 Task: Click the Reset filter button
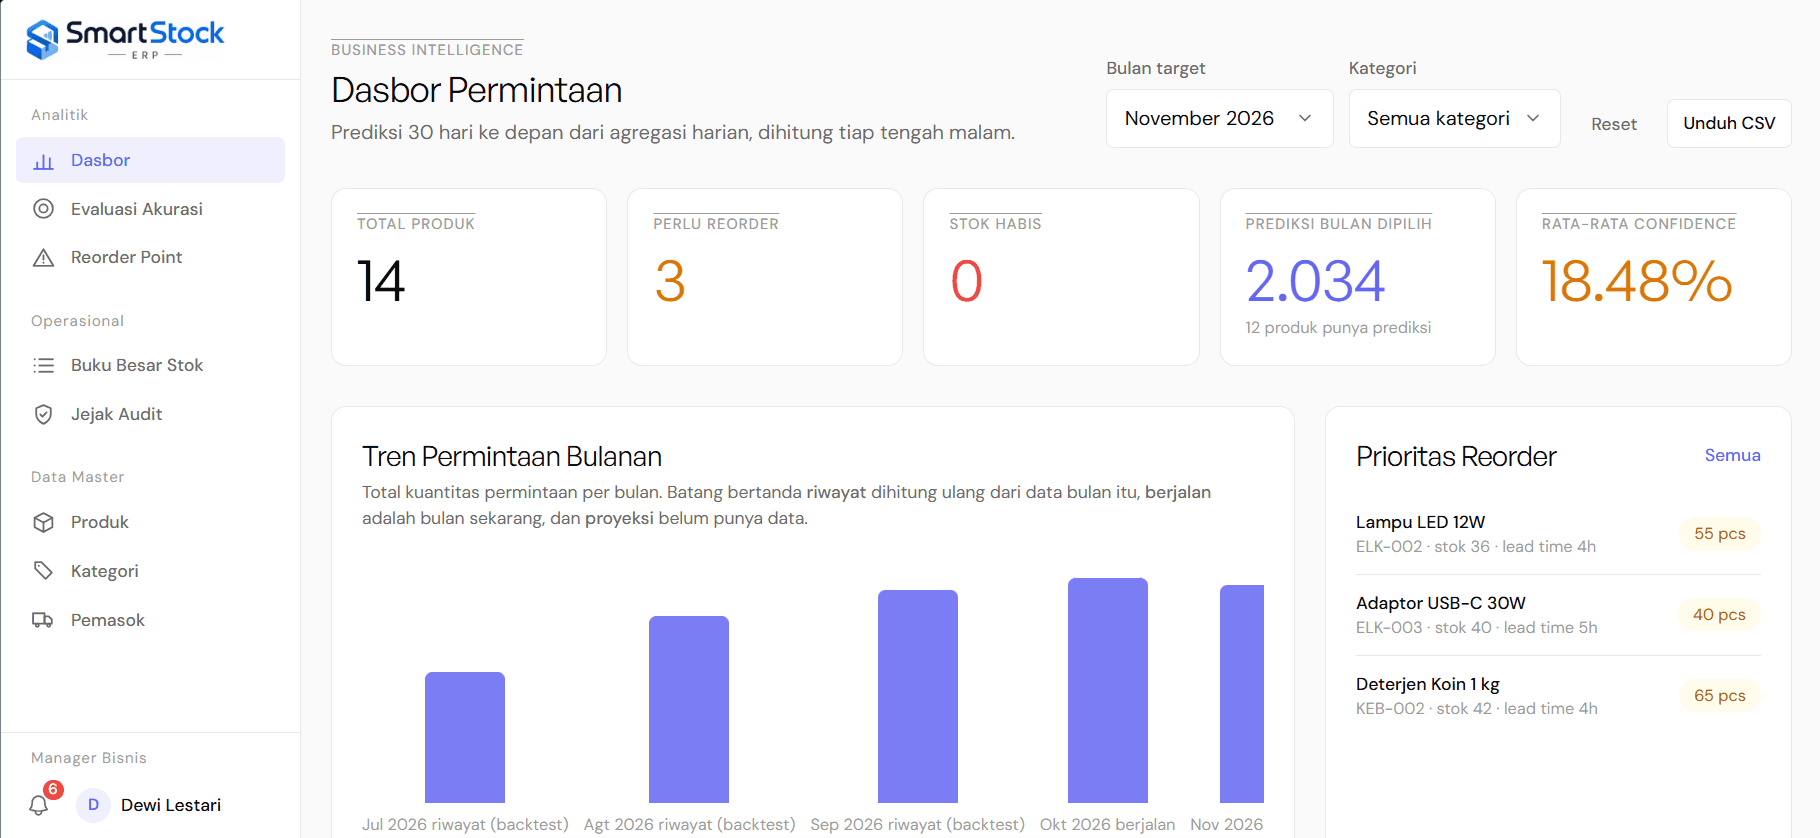[x=1614, y=124]
